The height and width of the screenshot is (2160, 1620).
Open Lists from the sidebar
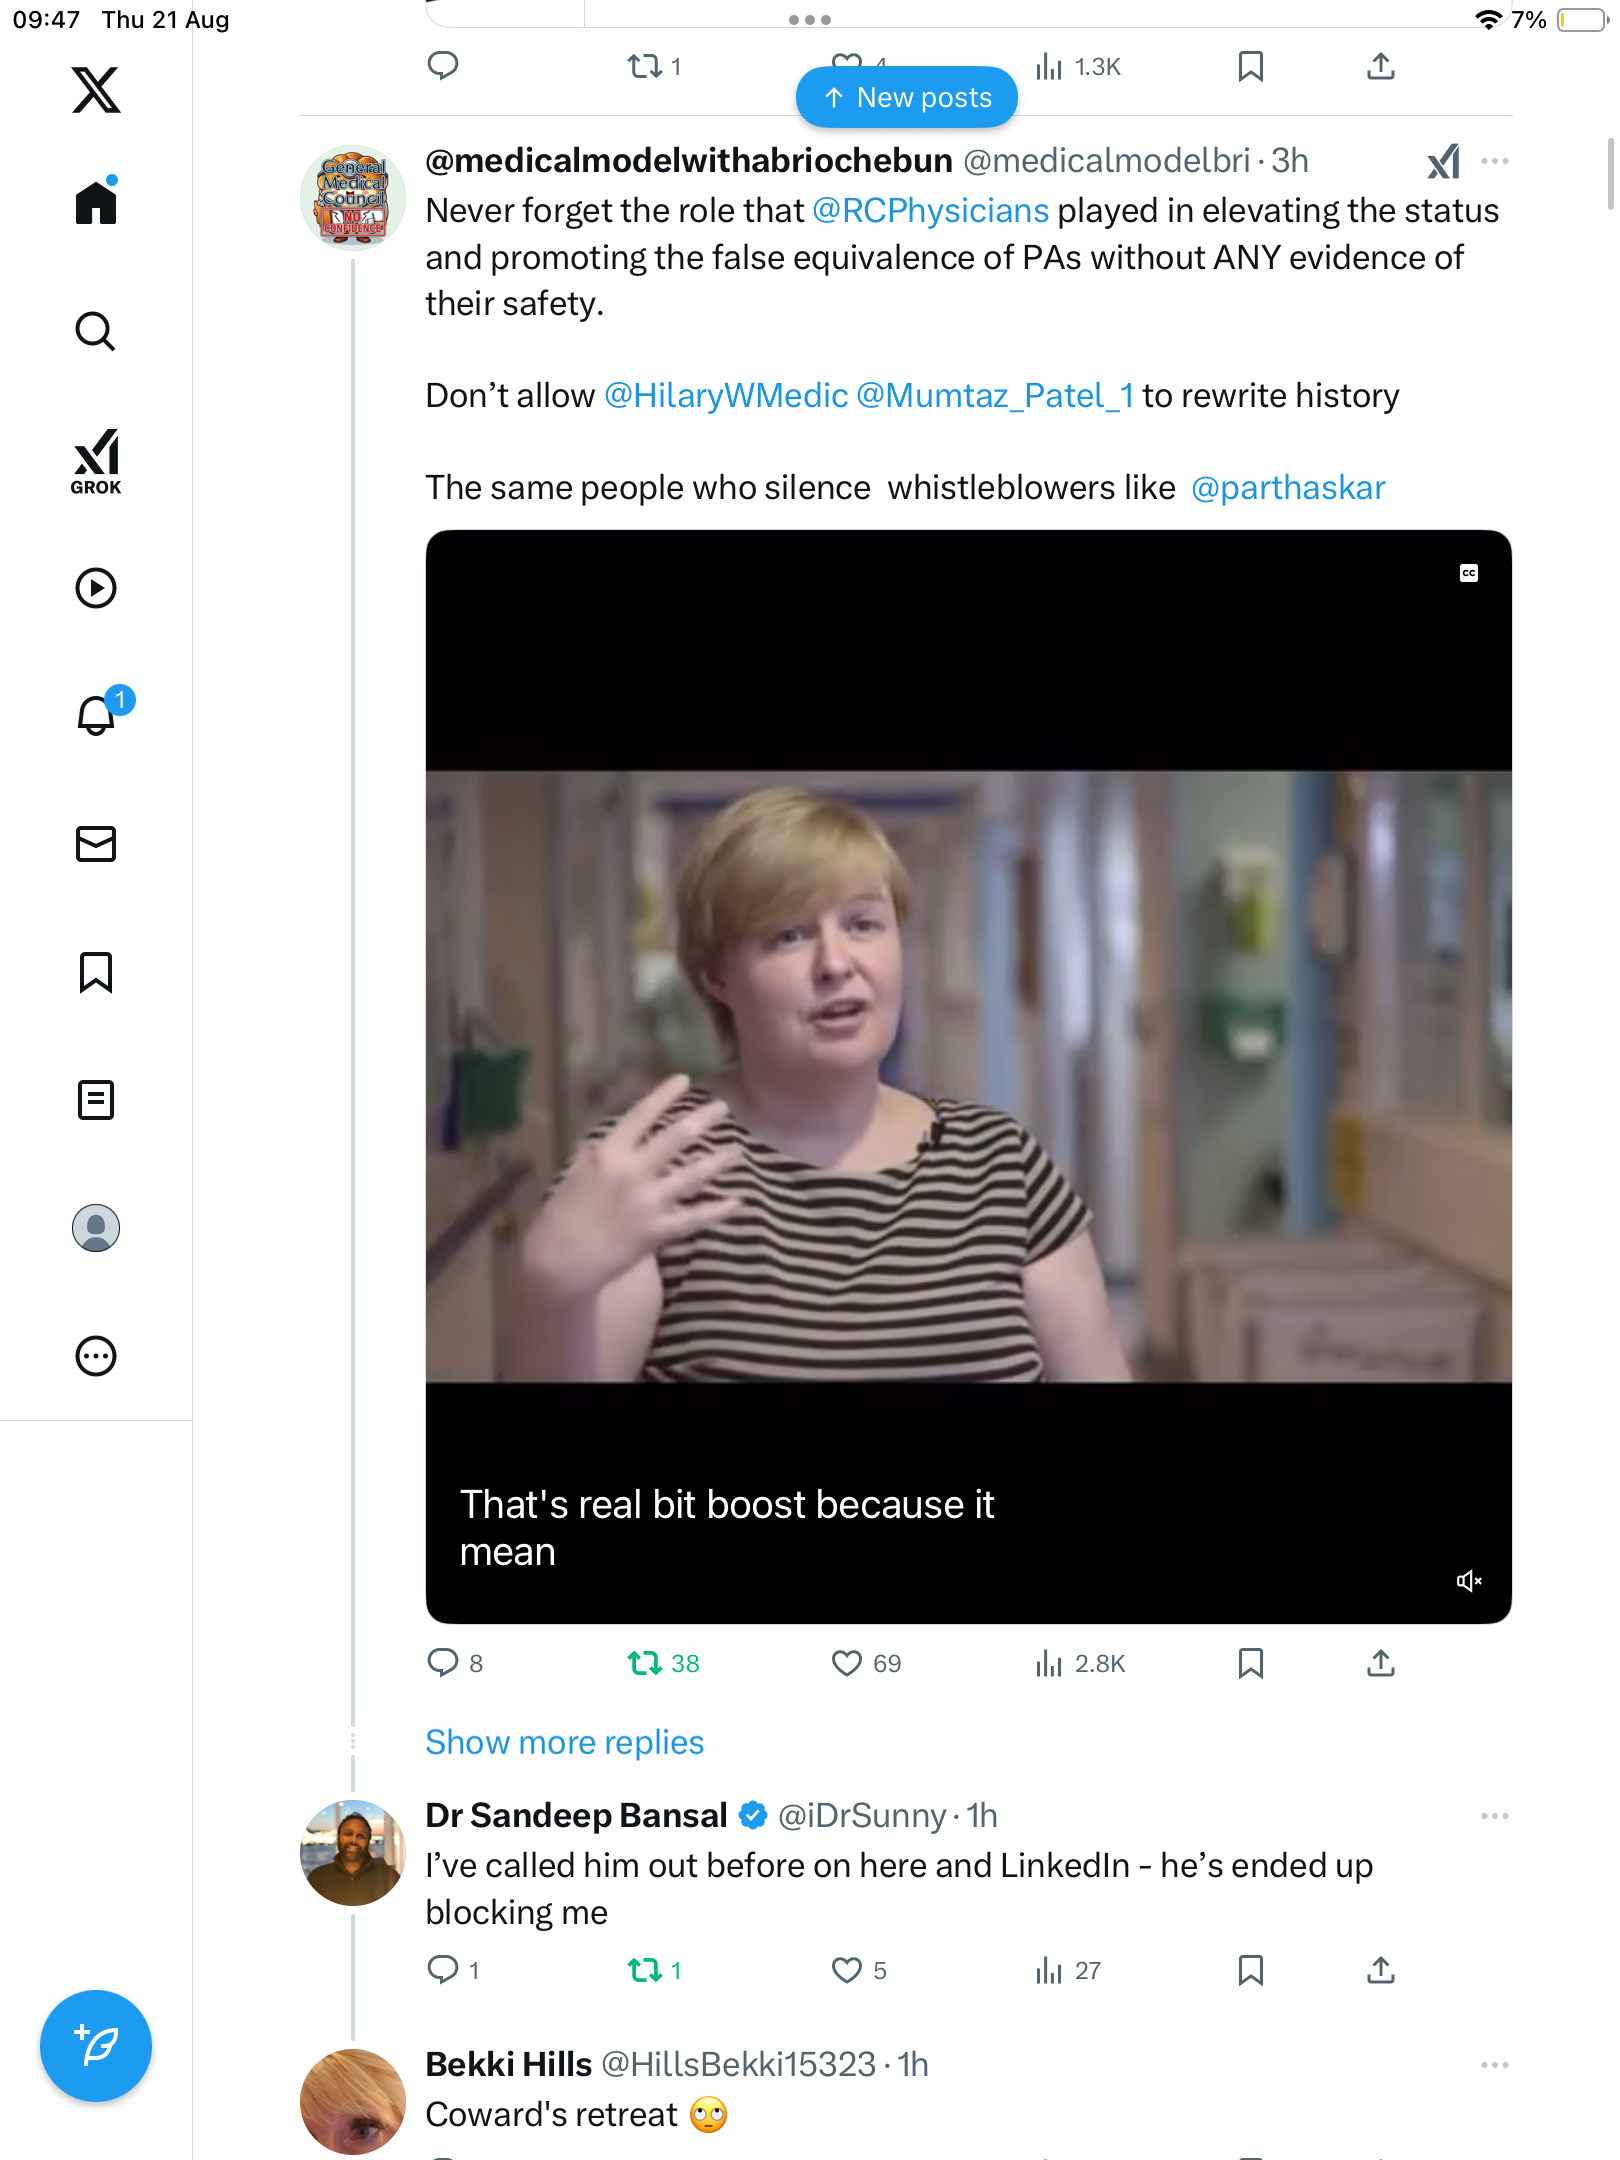[x=96, y=1100]
